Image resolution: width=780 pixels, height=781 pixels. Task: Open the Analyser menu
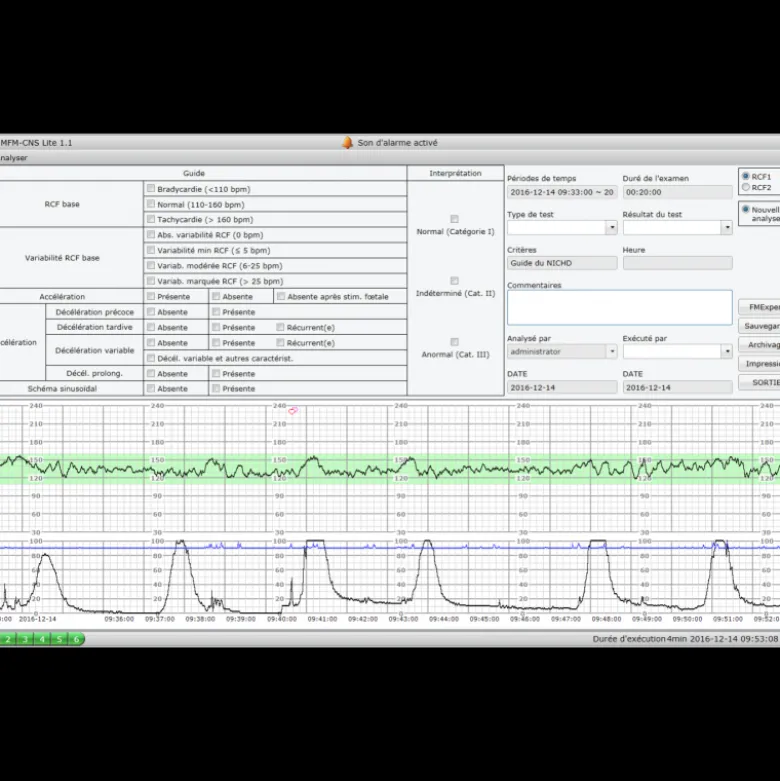click(13, 158)
